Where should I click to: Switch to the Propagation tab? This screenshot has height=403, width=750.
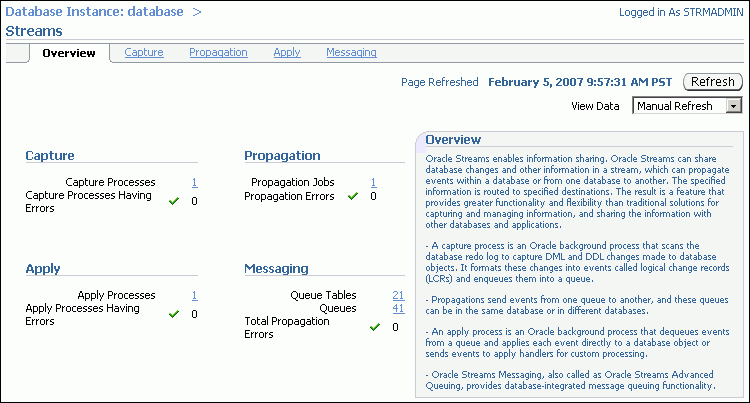pos(218,52)
